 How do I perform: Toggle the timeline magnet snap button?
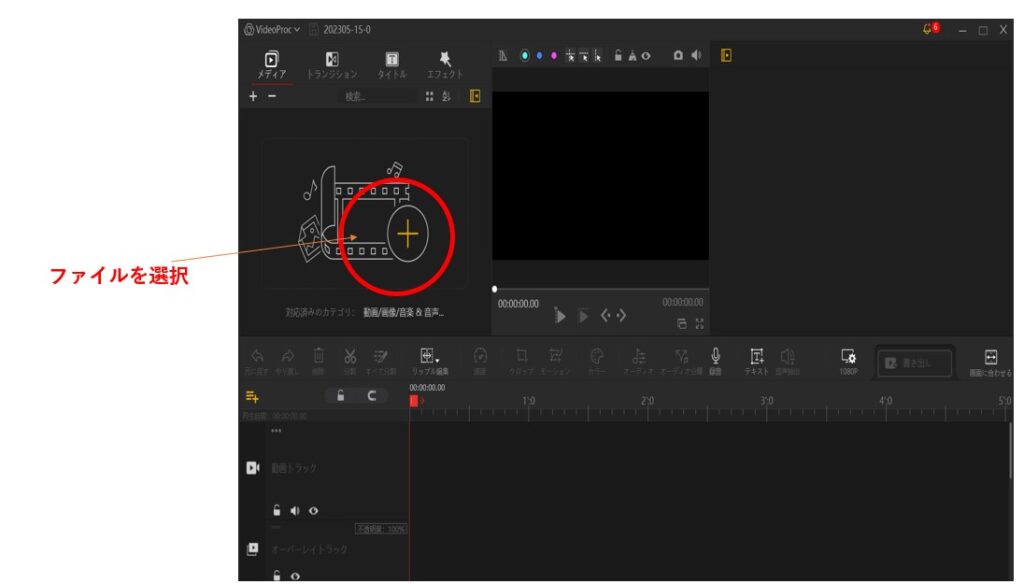point(371,396)
